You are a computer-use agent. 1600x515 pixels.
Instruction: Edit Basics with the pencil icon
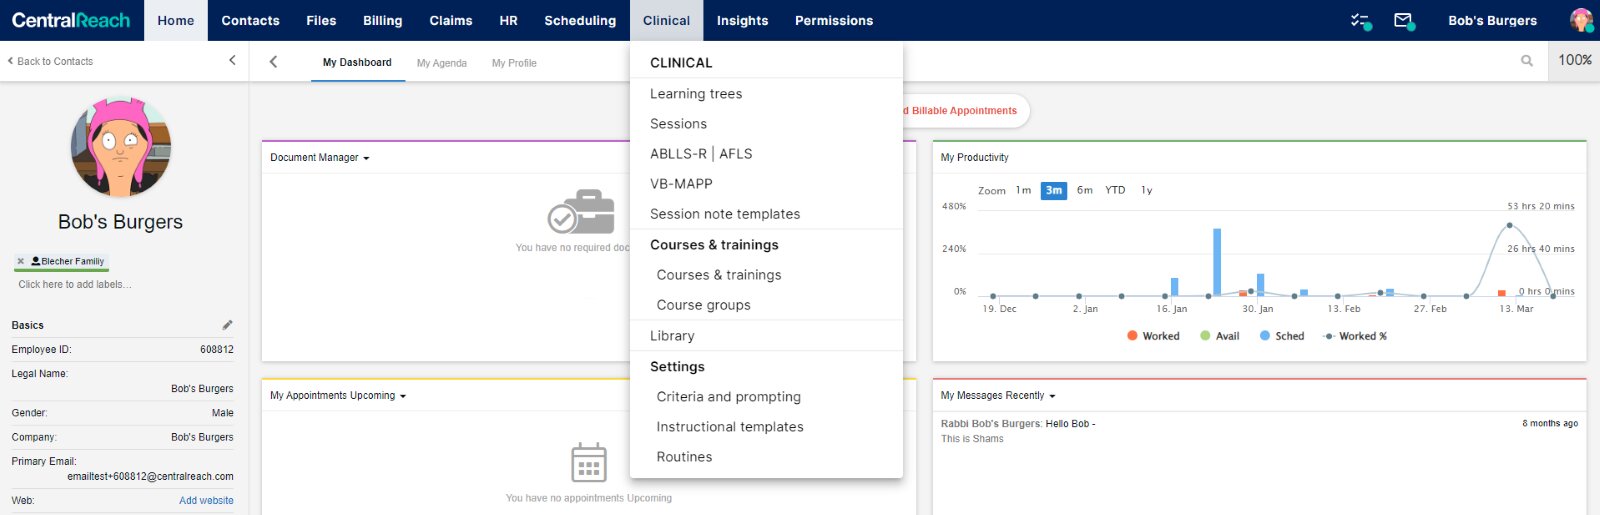pyautogui.click(x=227, y=325)
